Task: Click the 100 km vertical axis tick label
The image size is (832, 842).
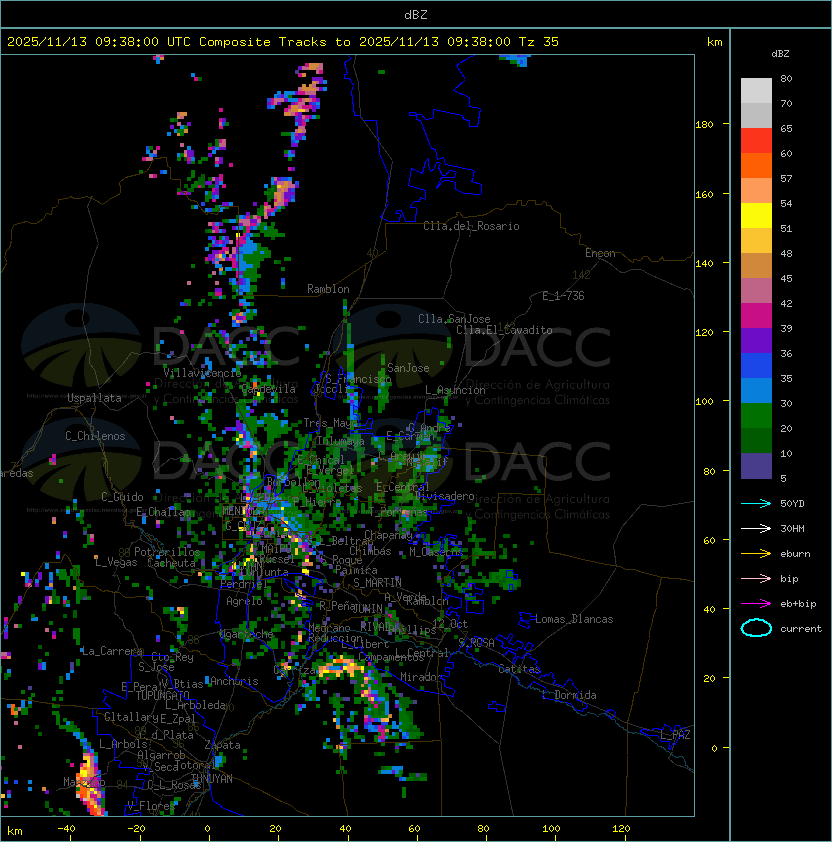Action: pyautogui.click(x=704, y=401)
